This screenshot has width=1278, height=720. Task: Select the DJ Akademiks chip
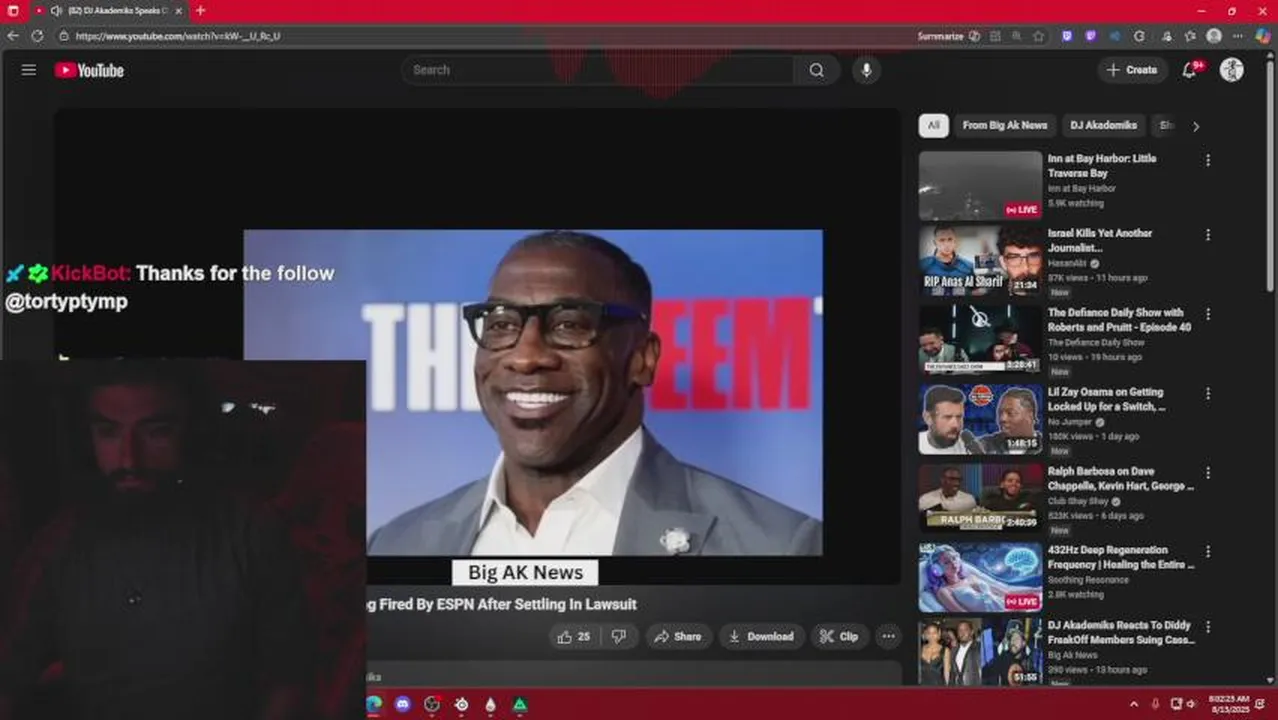[x=1103, y=126]
